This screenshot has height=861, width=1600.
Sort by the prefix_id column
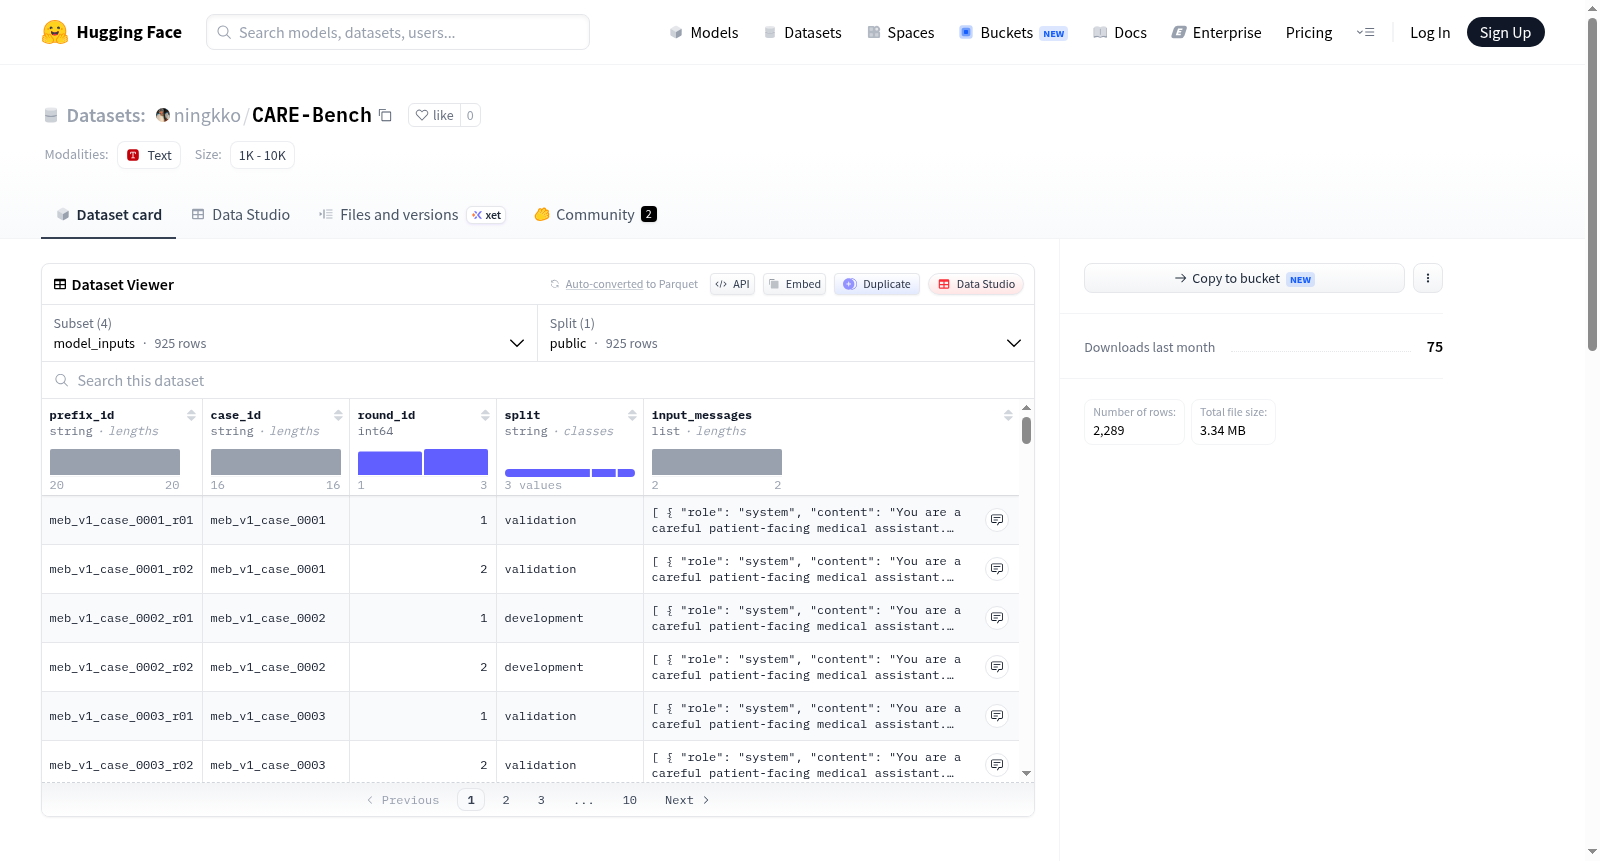(x=191, y=415)
